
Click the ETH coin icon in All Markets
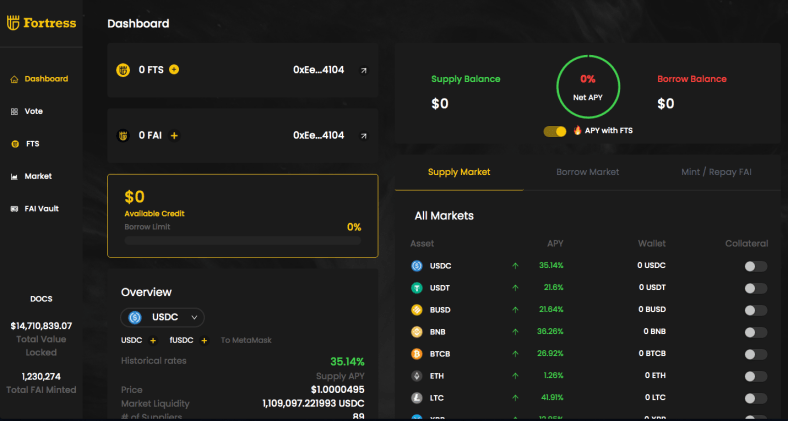pos(417,376)
